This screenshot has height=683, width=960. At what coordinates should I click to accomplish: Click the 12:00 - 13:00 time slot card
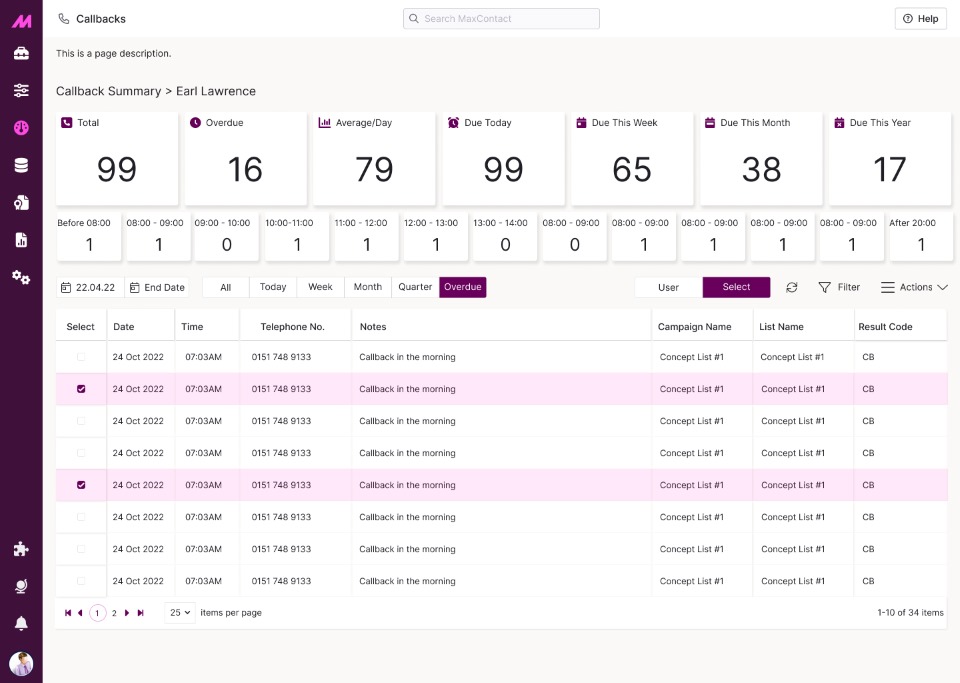tap(436, 237)
